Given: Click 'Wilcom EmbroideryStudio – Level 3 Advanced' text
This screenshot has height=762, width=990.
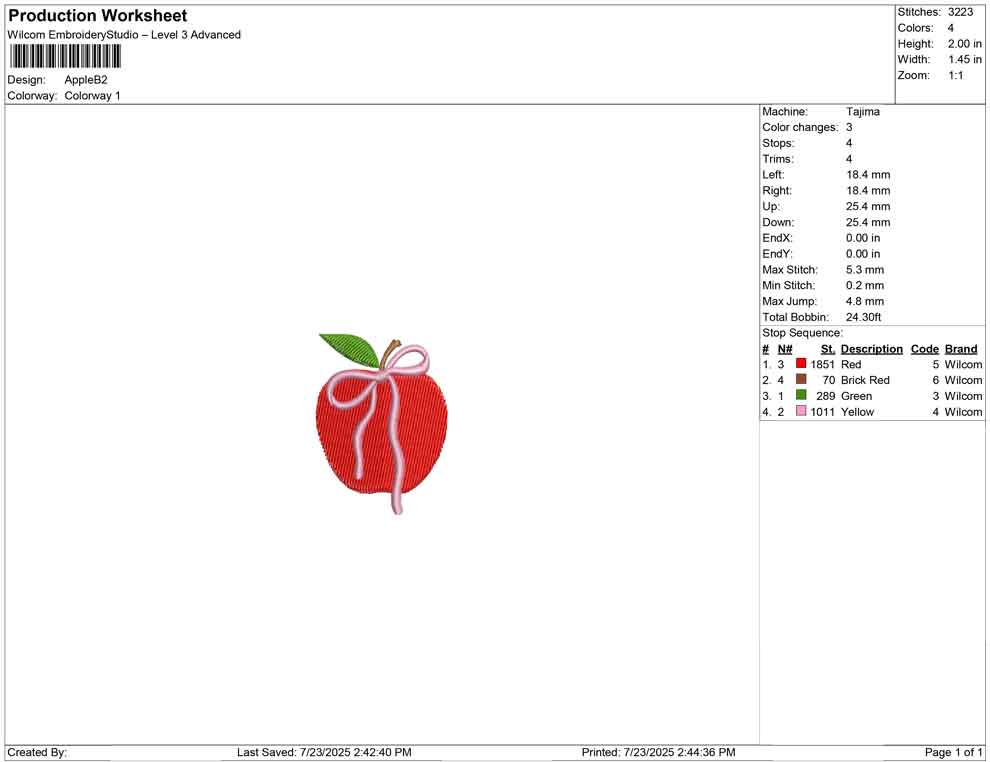Looking at the screenshot, I should [x=124, y=35].
